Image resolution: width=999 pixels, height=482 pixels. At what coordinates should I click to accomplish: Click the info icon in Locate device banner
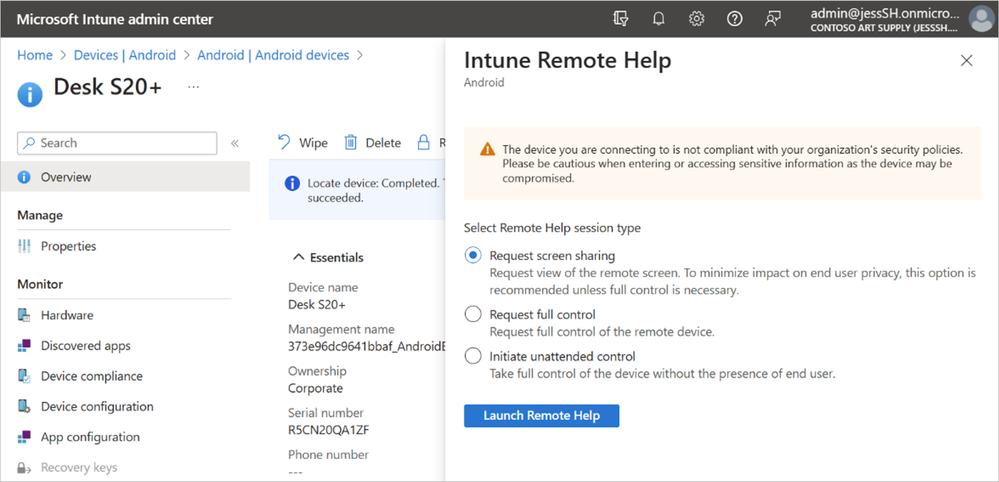292,183
